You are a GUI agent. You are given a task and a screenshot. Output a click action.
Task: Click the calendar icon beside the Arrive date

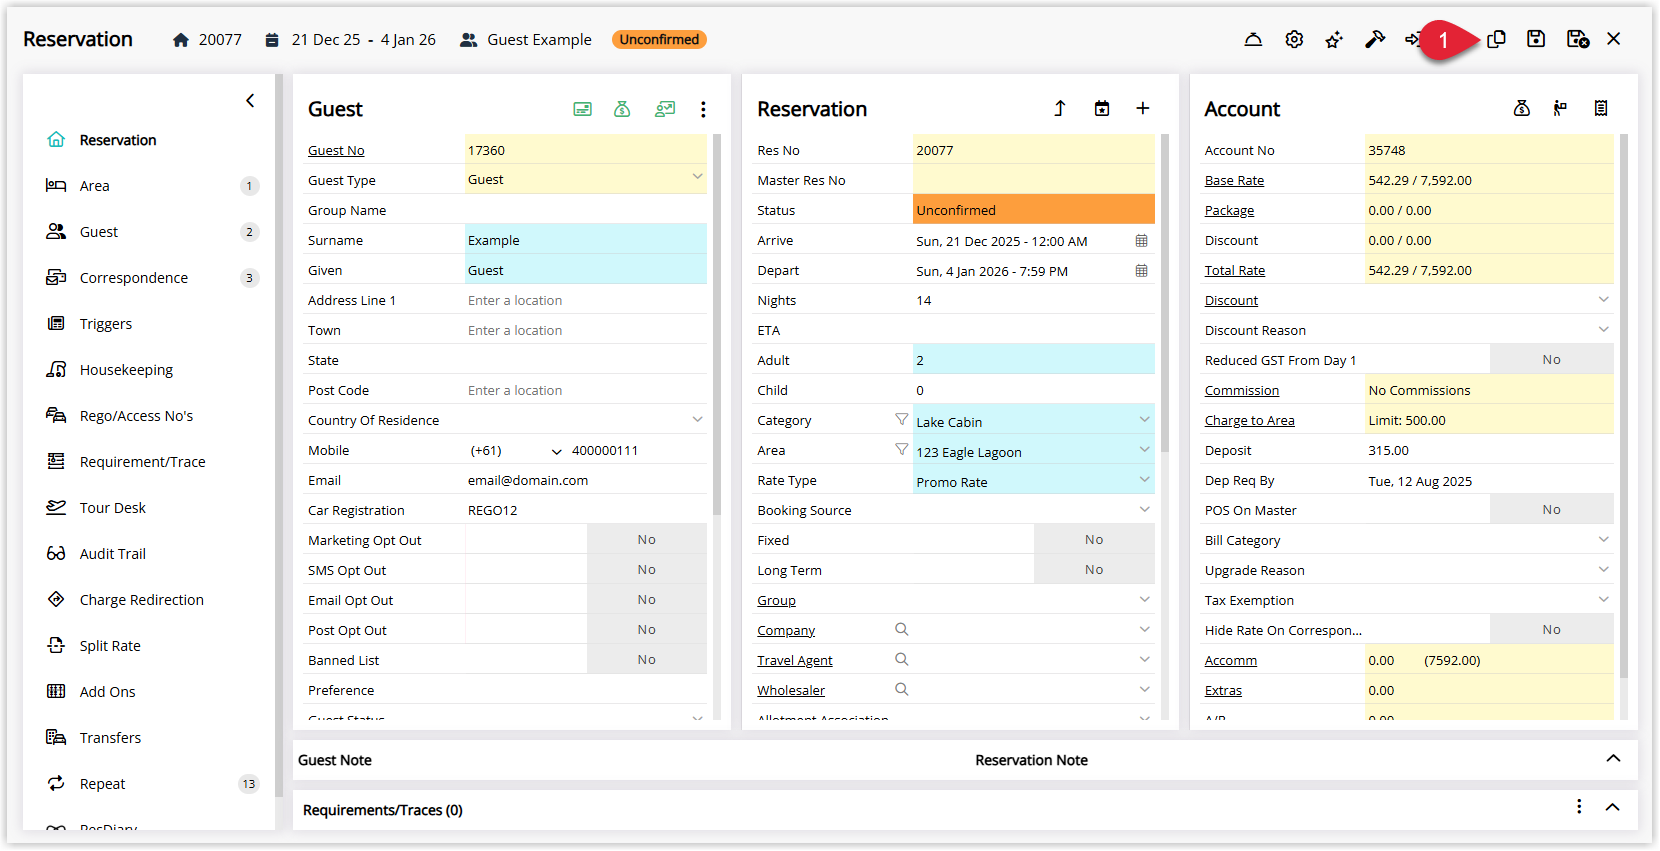1141,241
